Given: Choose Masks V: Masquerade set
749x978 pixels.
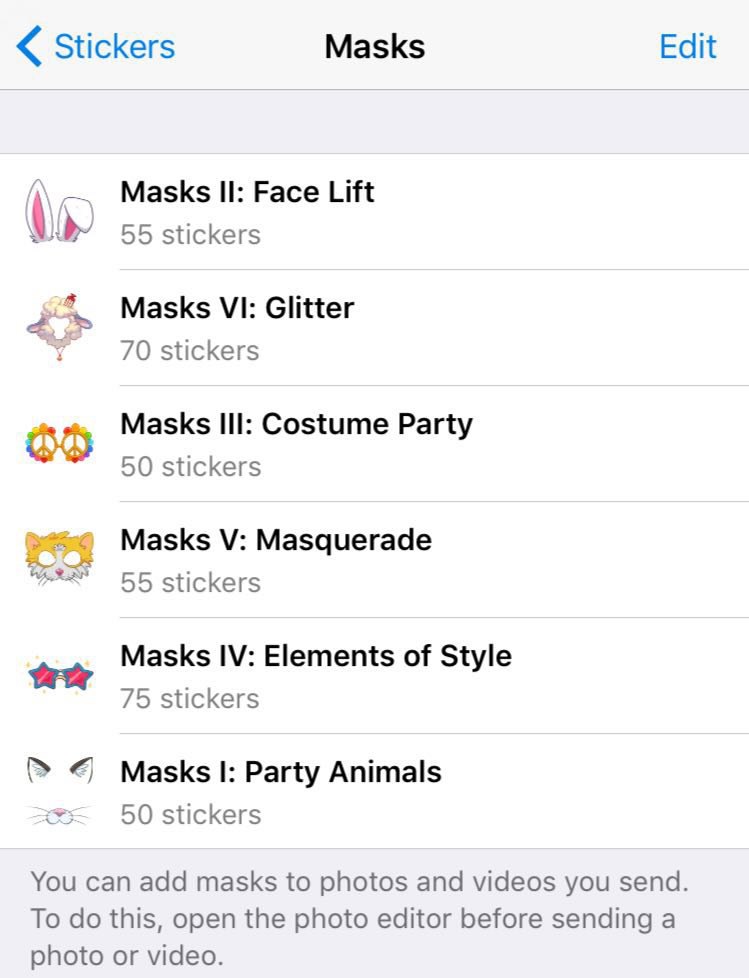Looking at the screenshot, I should (276, 539).
